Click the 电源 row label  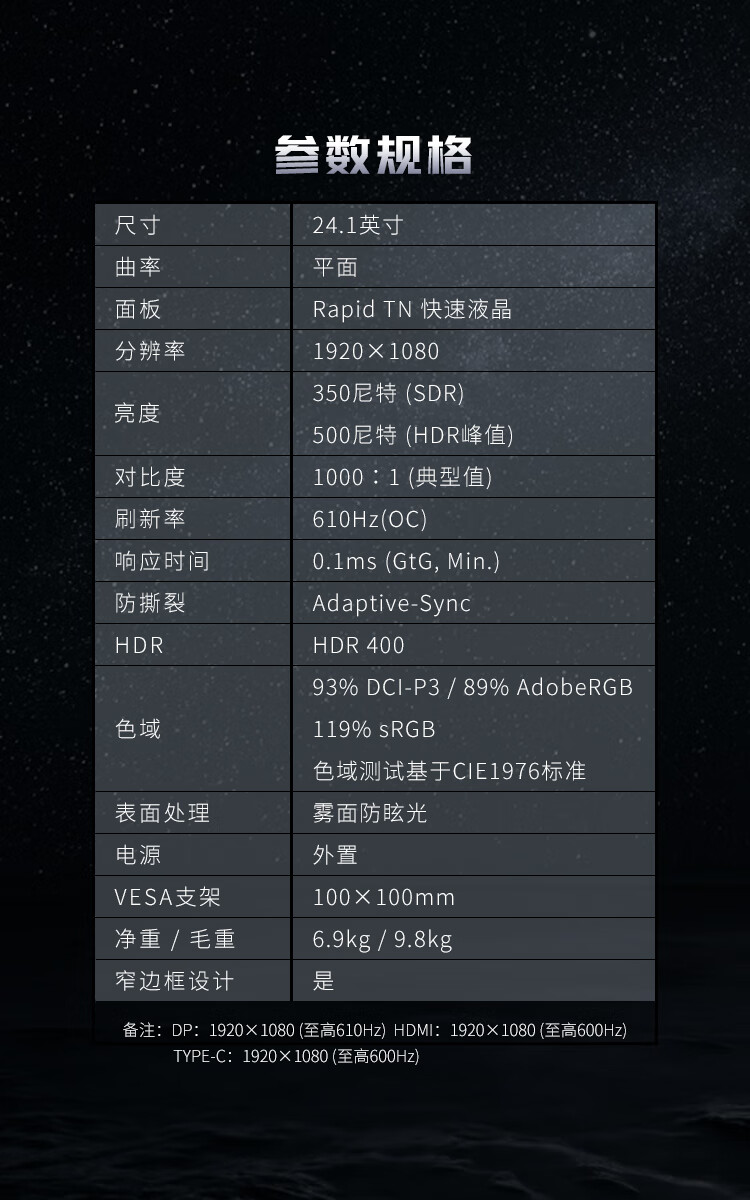[138, 856]
